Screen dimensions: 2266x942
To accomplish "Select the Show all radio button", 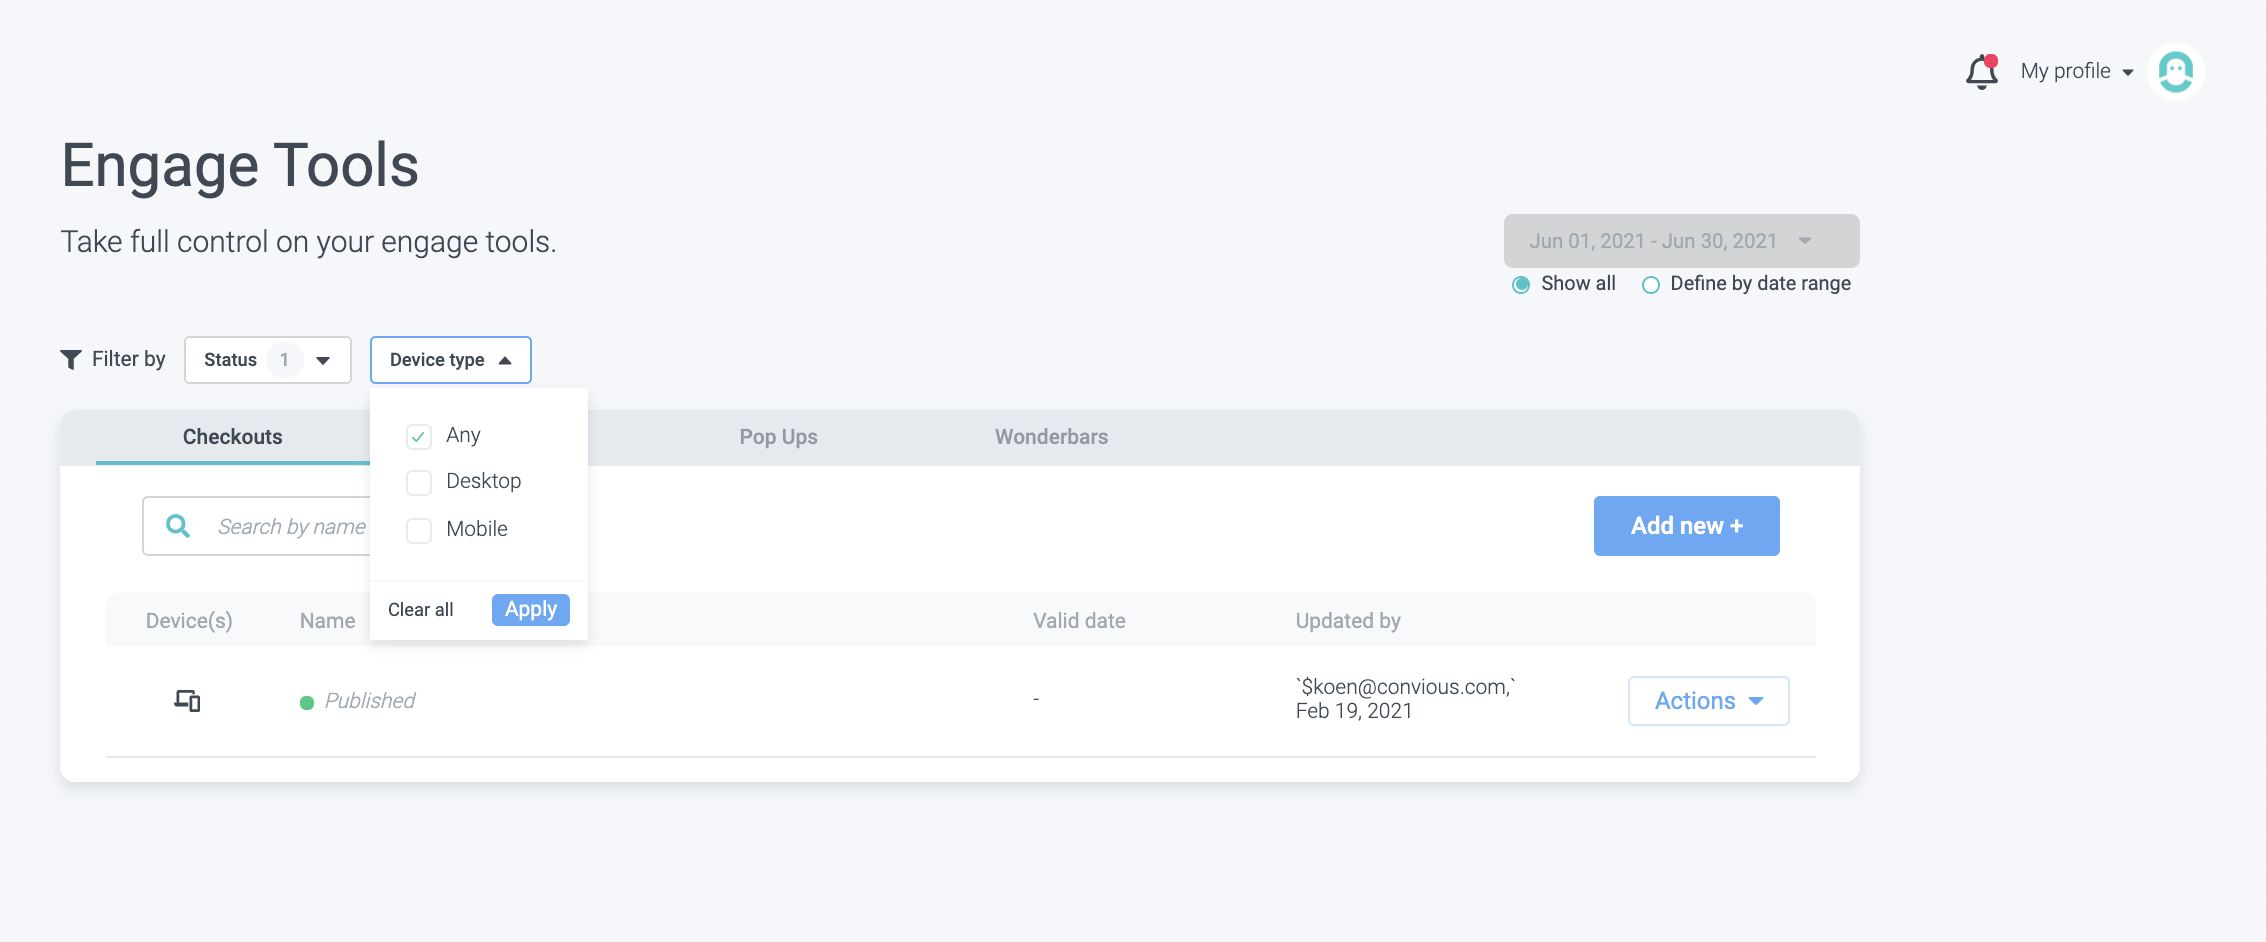I will click(x=1521, y=284).
